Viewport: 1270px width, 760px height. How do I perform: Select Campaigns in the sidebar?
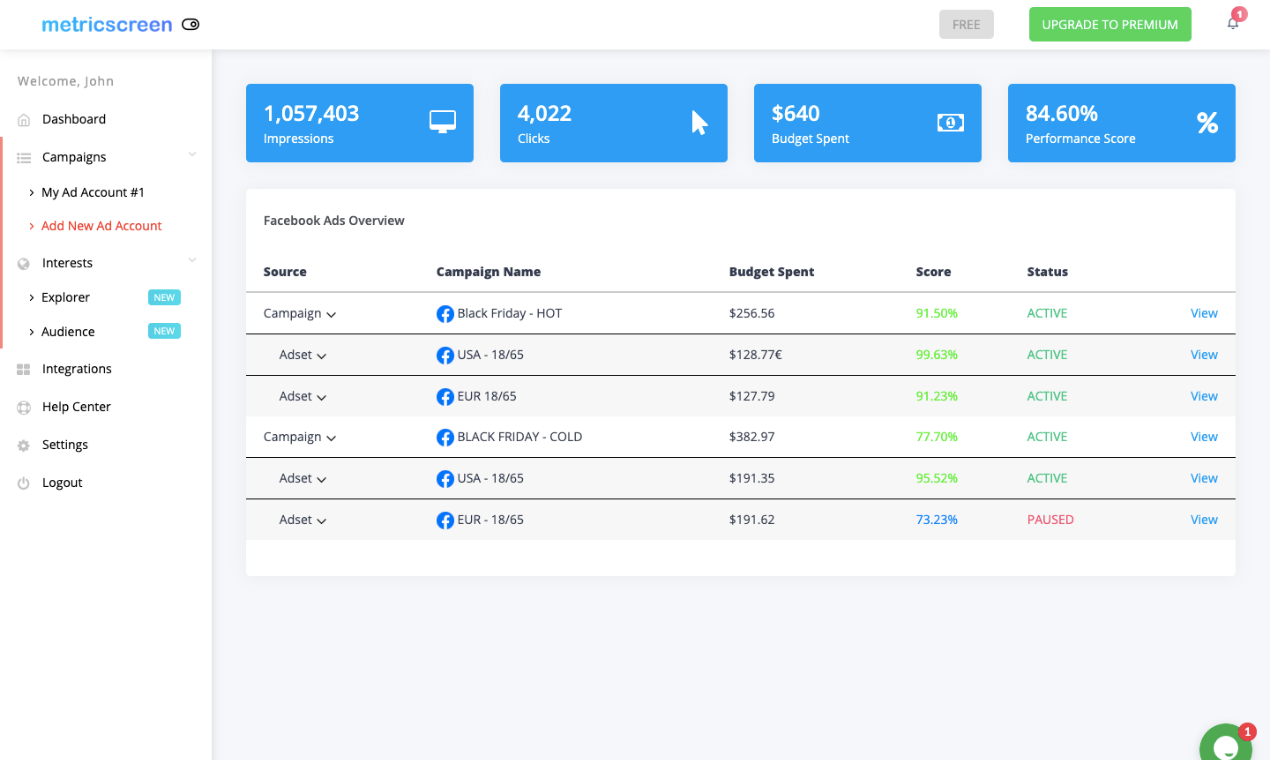click(x=74, y=157)
